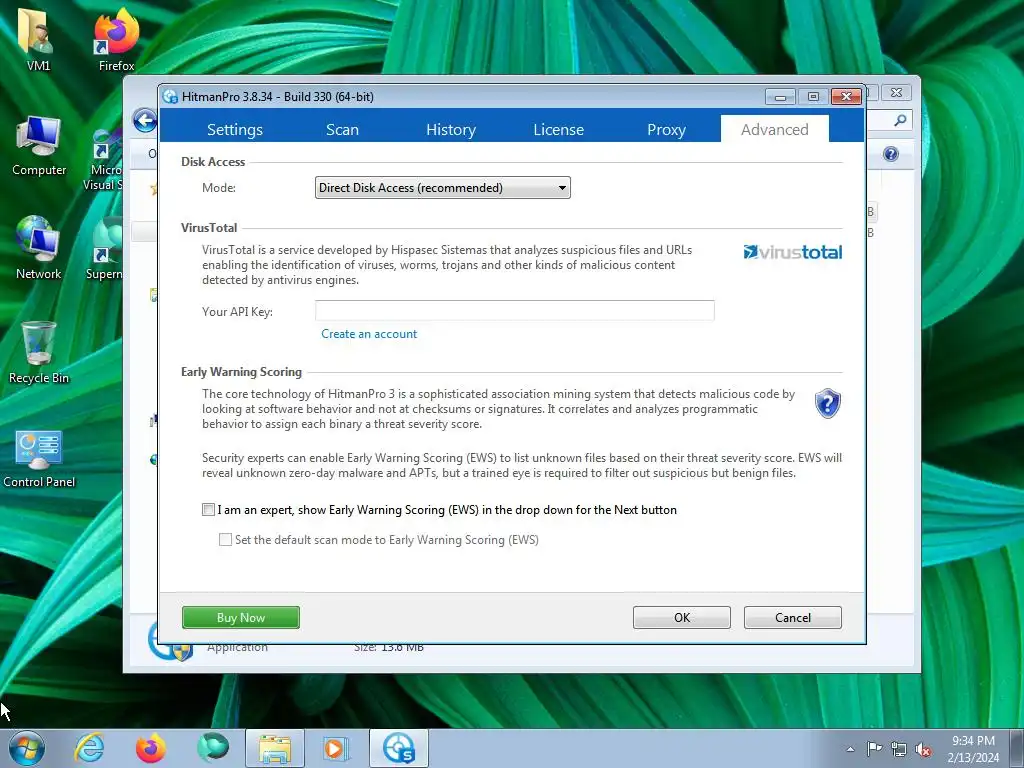Close the HitmanPro settings window
This screenshot has width=1024, height=768.
coord(846,97)
